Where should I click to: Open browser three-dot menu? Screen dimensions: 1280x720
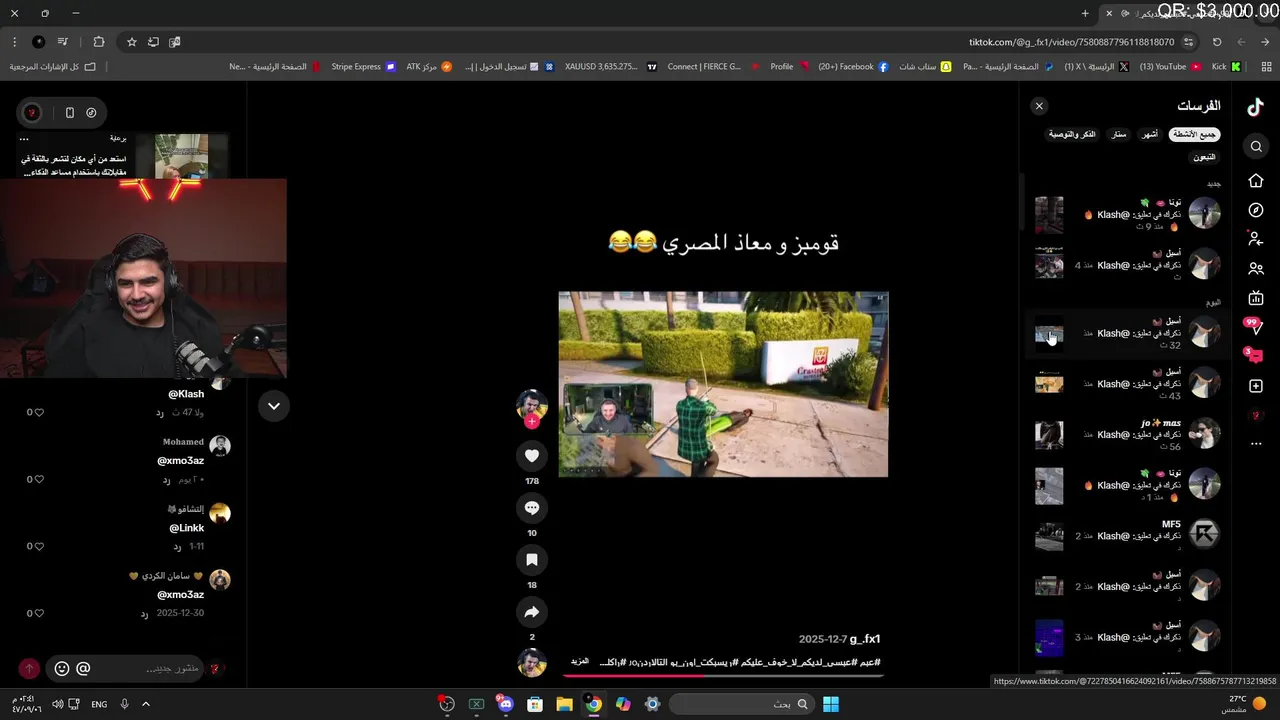pos(14,42)
